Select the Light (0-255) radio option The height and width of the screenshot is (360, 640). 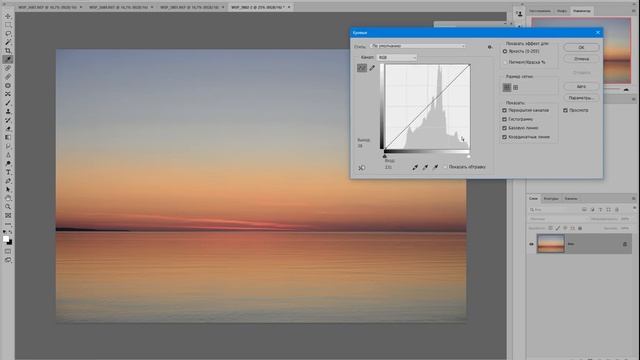tap(505, 51)
